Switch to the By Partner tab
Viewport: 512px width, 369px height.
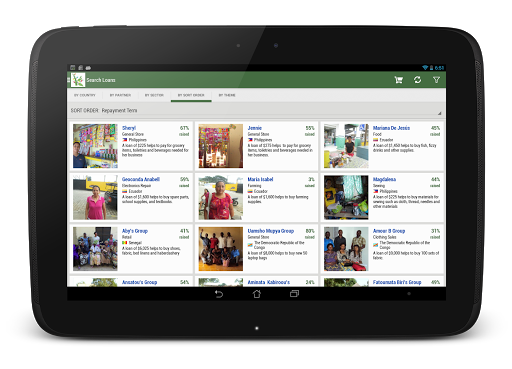120,95
